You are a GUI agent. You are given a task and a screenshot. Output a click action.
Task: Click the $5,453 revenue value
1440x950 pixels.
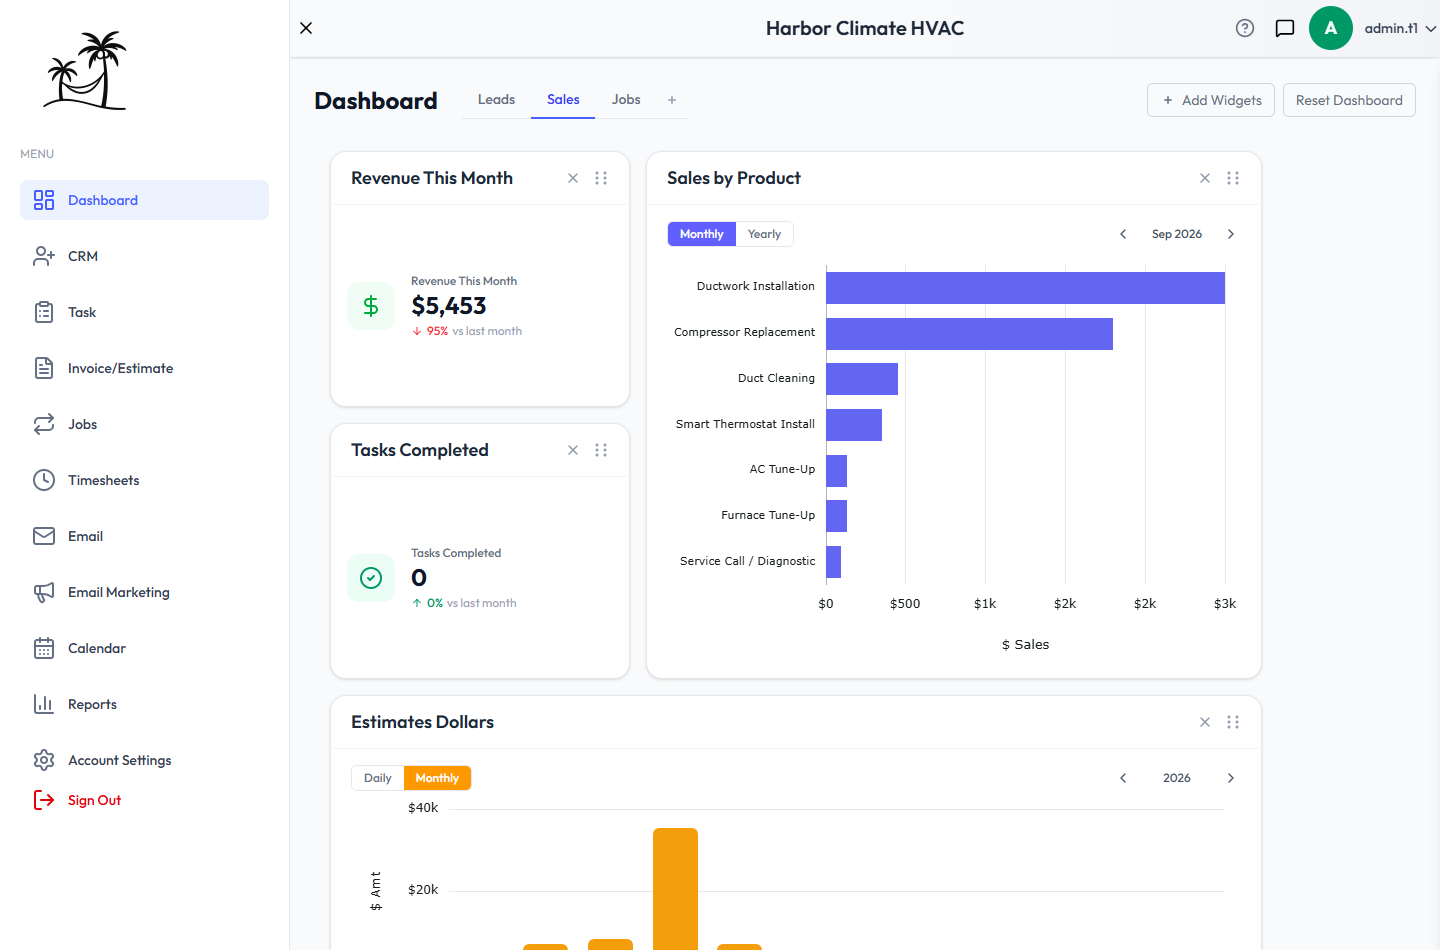(449, 306)
